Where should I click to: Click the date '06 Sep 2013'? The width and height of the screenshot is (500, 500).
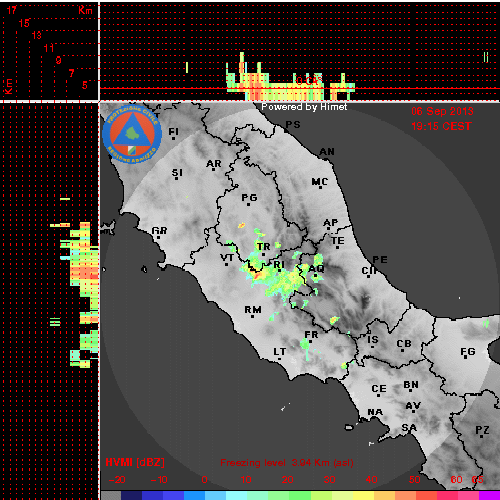click(x=442, y=111)
